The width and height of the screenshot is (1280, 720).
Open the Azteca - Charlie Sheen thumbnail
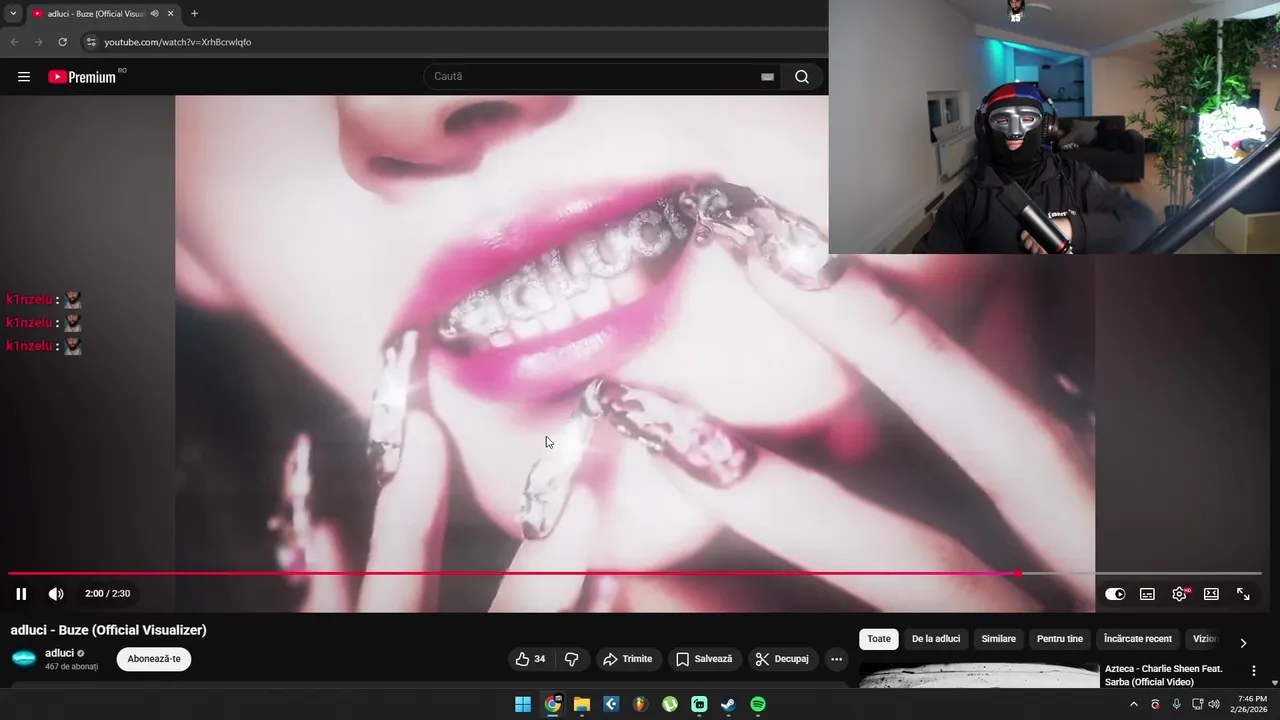(x=979, y=676)
